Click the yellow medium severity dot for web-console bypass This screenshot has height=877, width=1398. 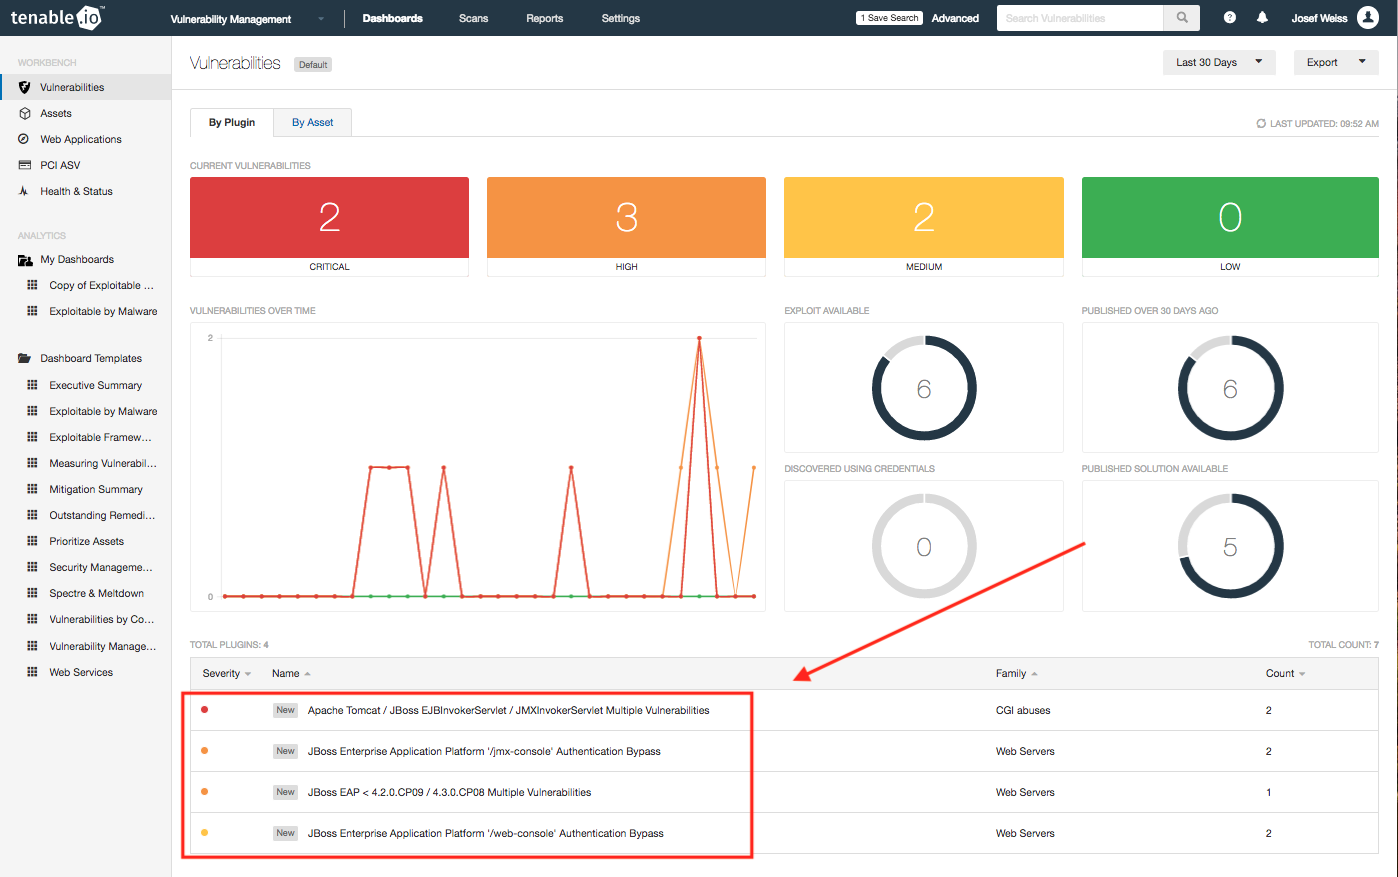click(x=205, y=833)
